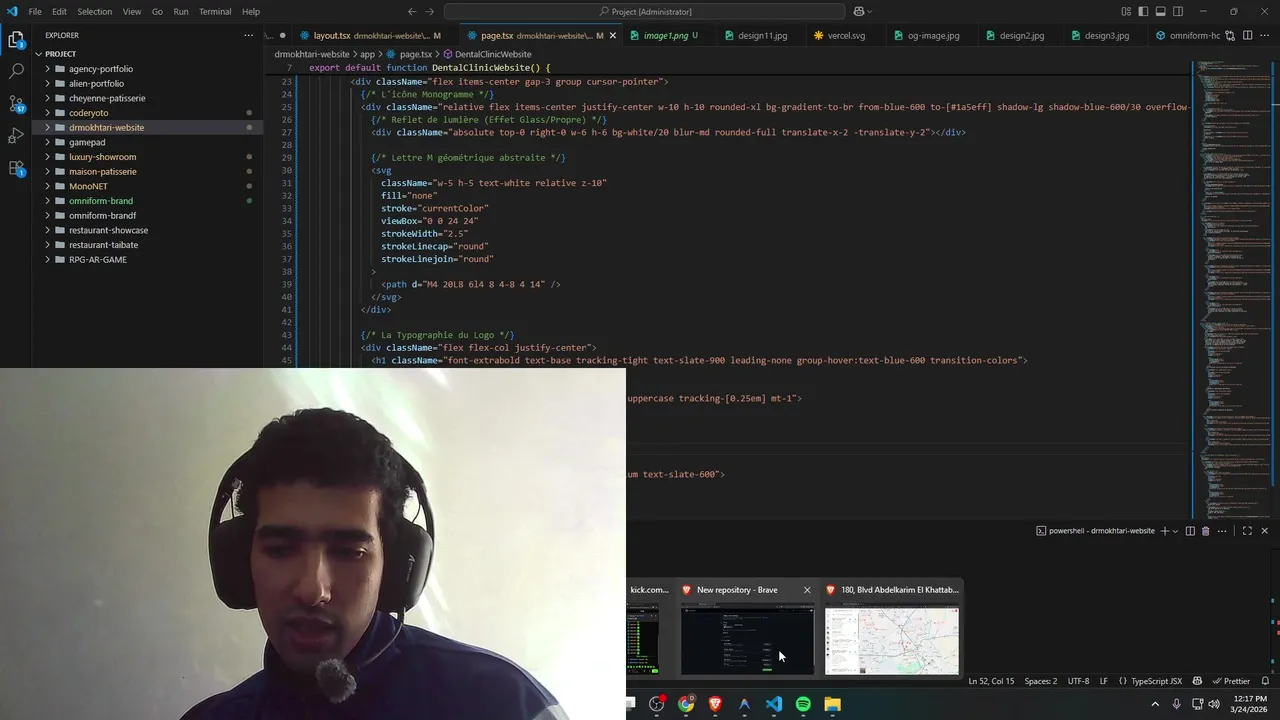Image resolution: width=1280 pixels, height=720 pixels.
Task: Click DentalClinicWebsite breadcrumb symbol
Action: click(487, 54)
